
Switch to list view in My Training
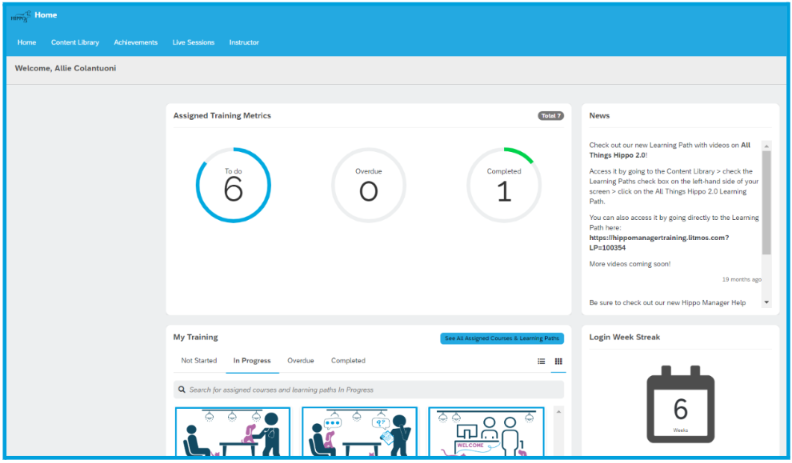[541, 361]
